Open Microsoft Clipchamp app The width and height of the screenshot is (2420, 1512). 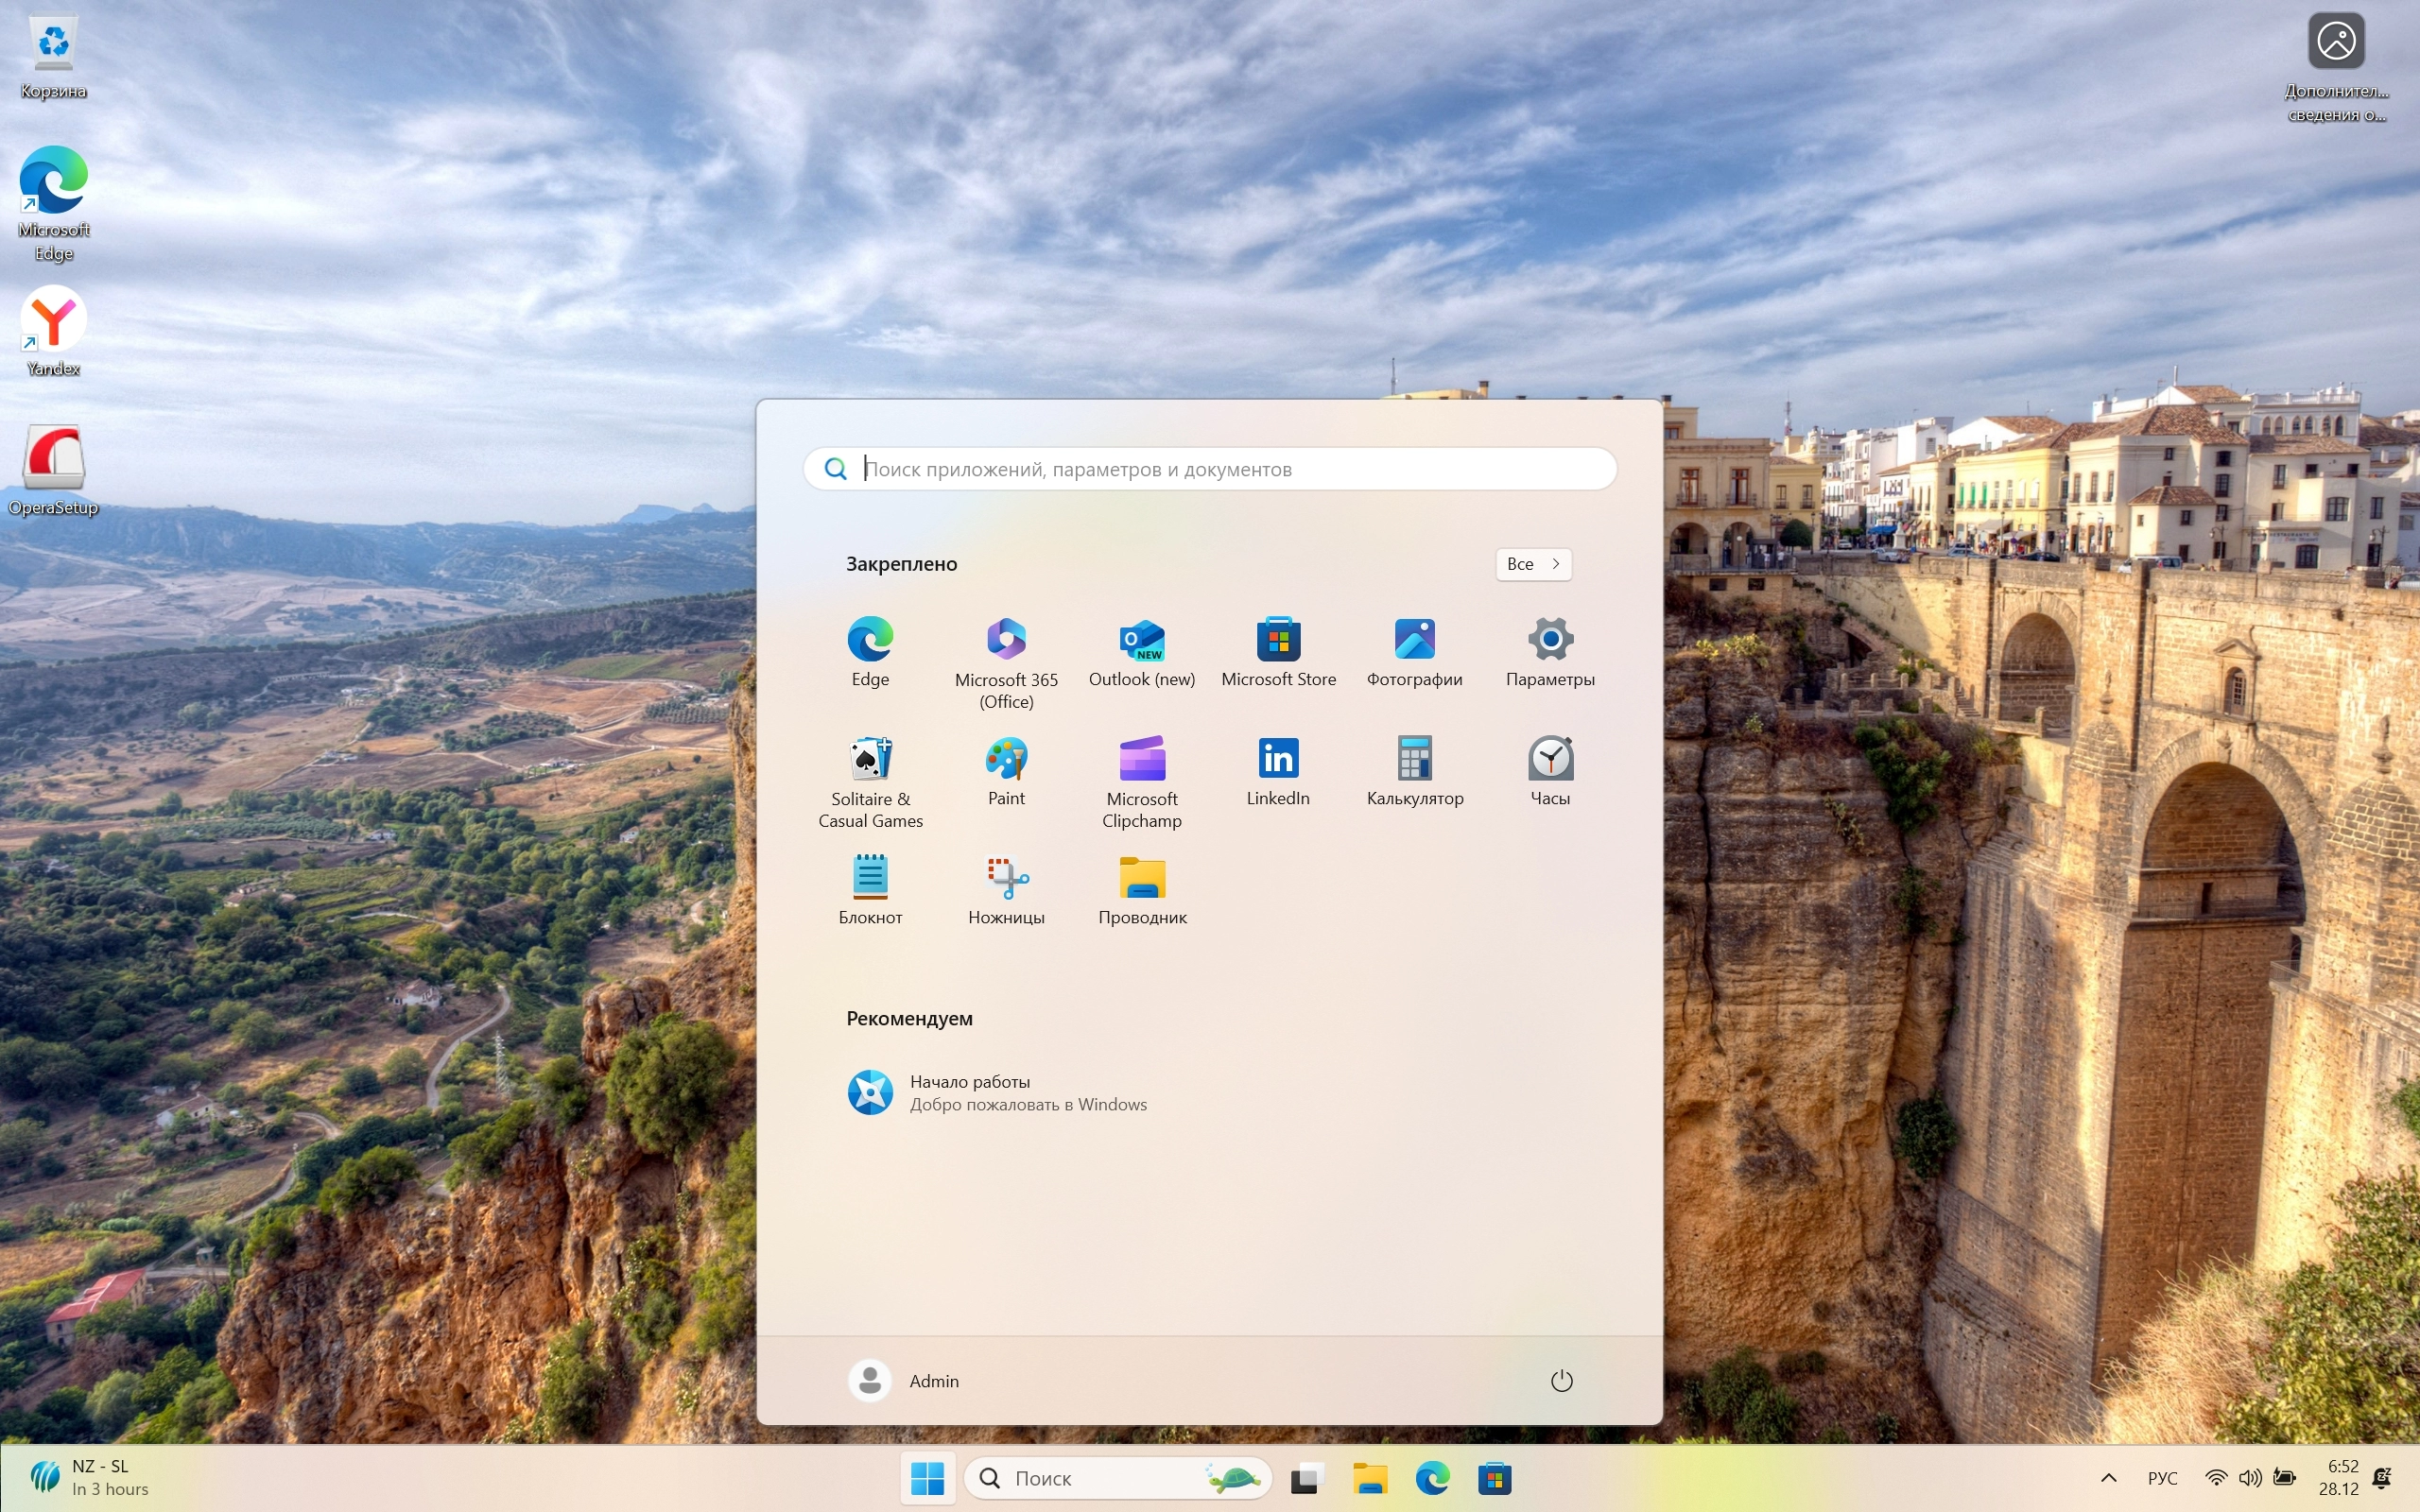tap(1142, 760)
